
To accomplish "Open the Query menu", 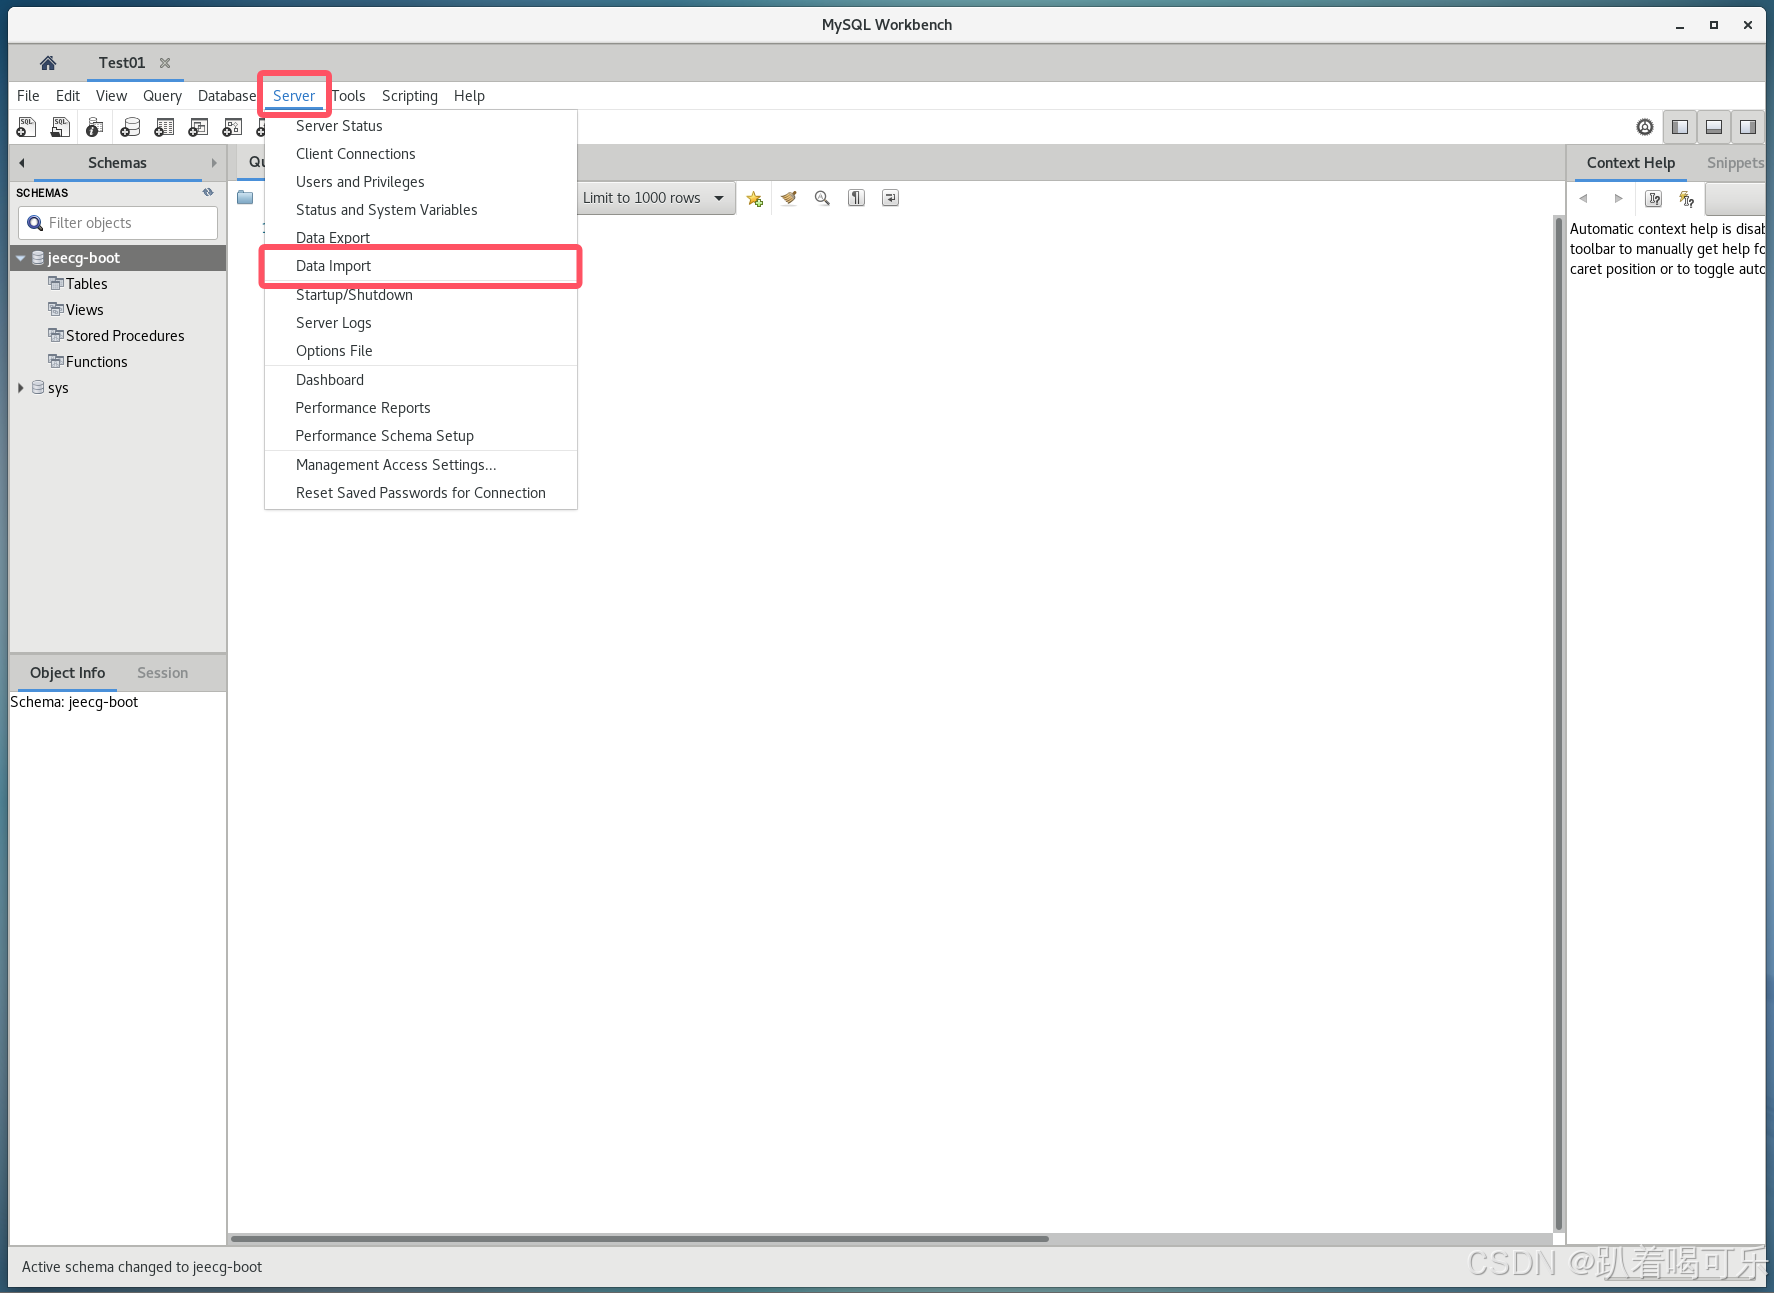I will (162, 96).
